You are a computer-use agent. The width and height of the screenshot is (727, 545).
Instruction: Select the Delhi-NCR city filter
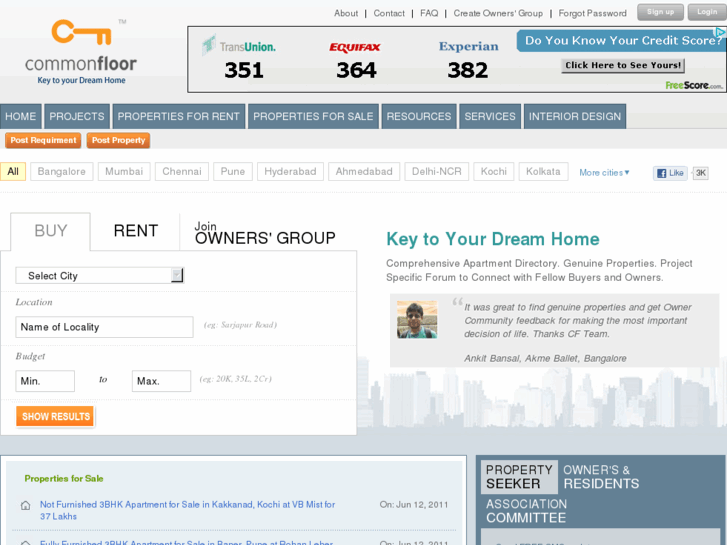437,172
